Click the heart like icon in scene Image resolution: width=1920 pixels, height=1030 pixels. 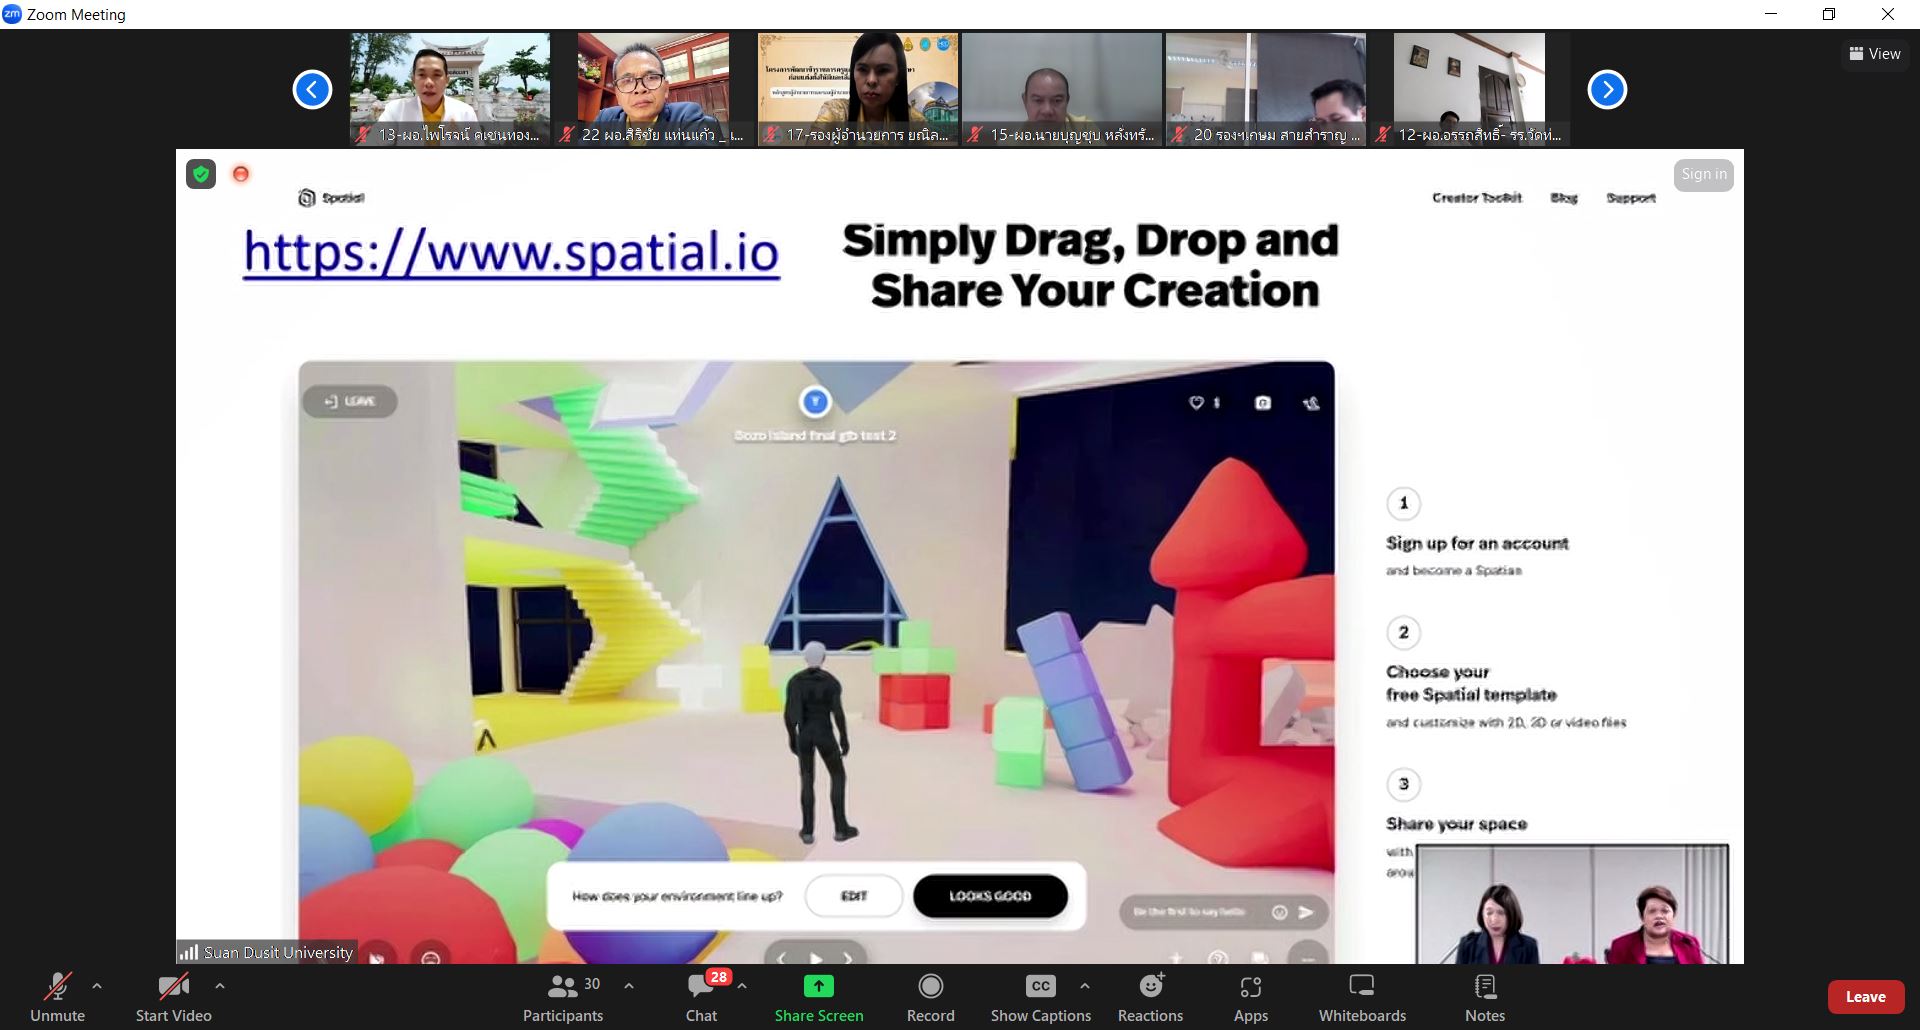1196,402
